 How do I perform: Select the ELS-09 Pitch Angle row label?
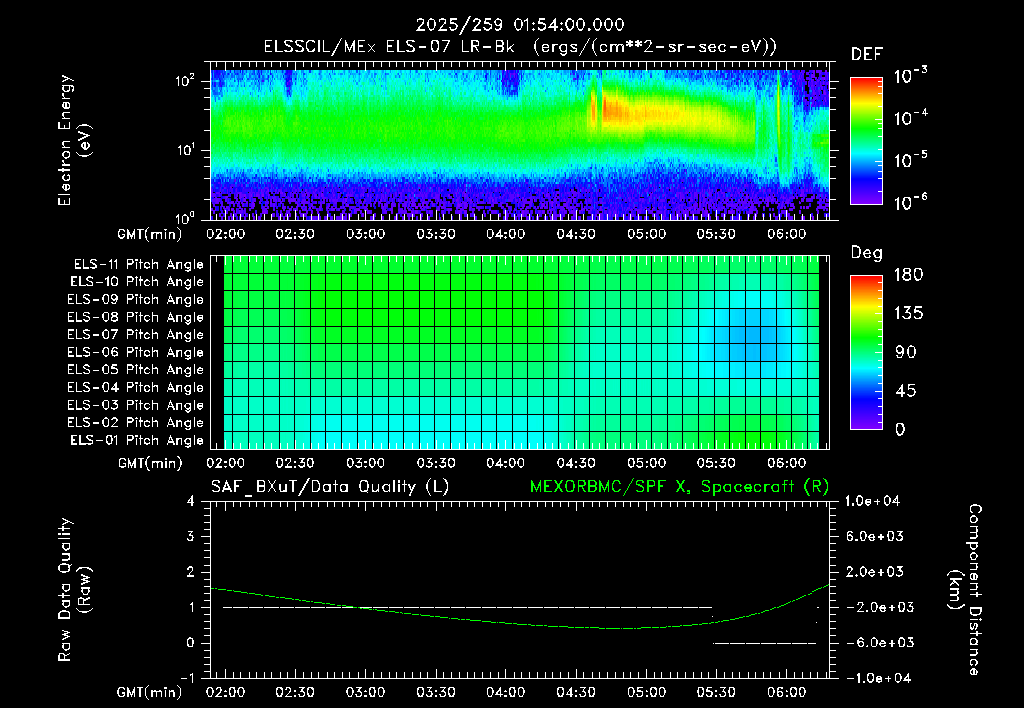point(136,300)
